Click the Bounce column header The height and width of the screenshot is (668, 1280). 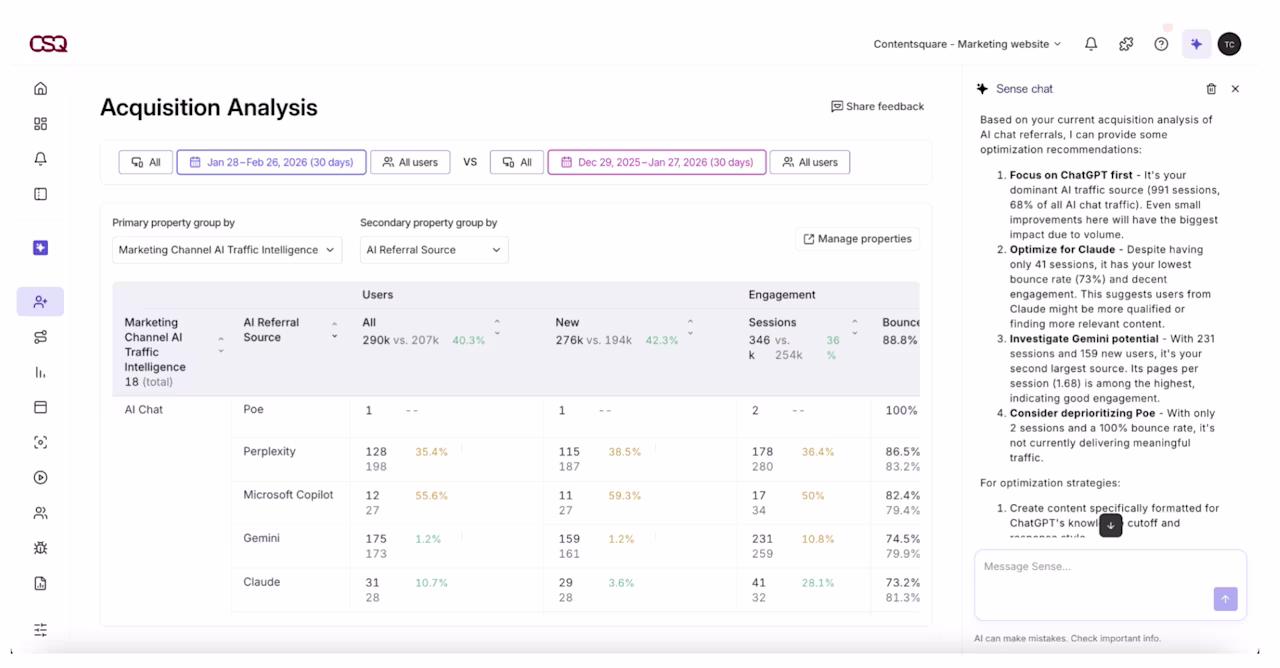[900, 323]
